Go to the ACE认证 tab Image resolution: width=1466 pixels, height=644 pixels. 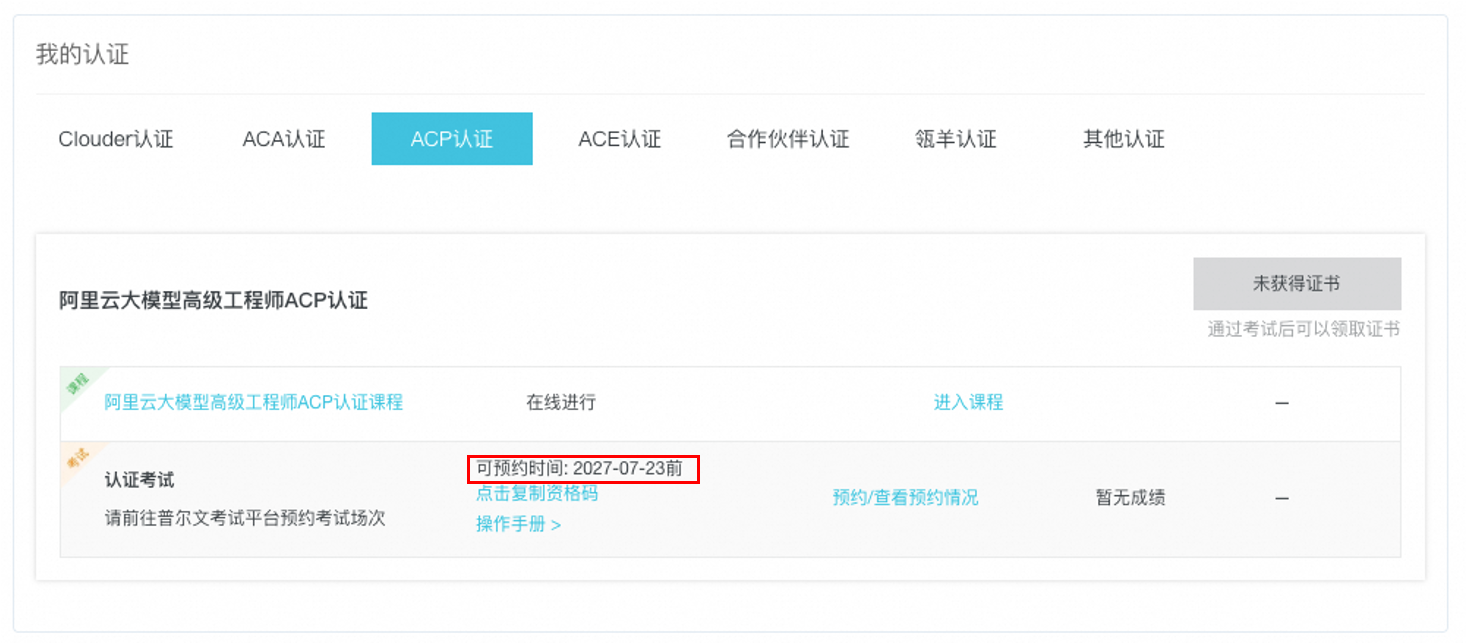click(620, 139)
